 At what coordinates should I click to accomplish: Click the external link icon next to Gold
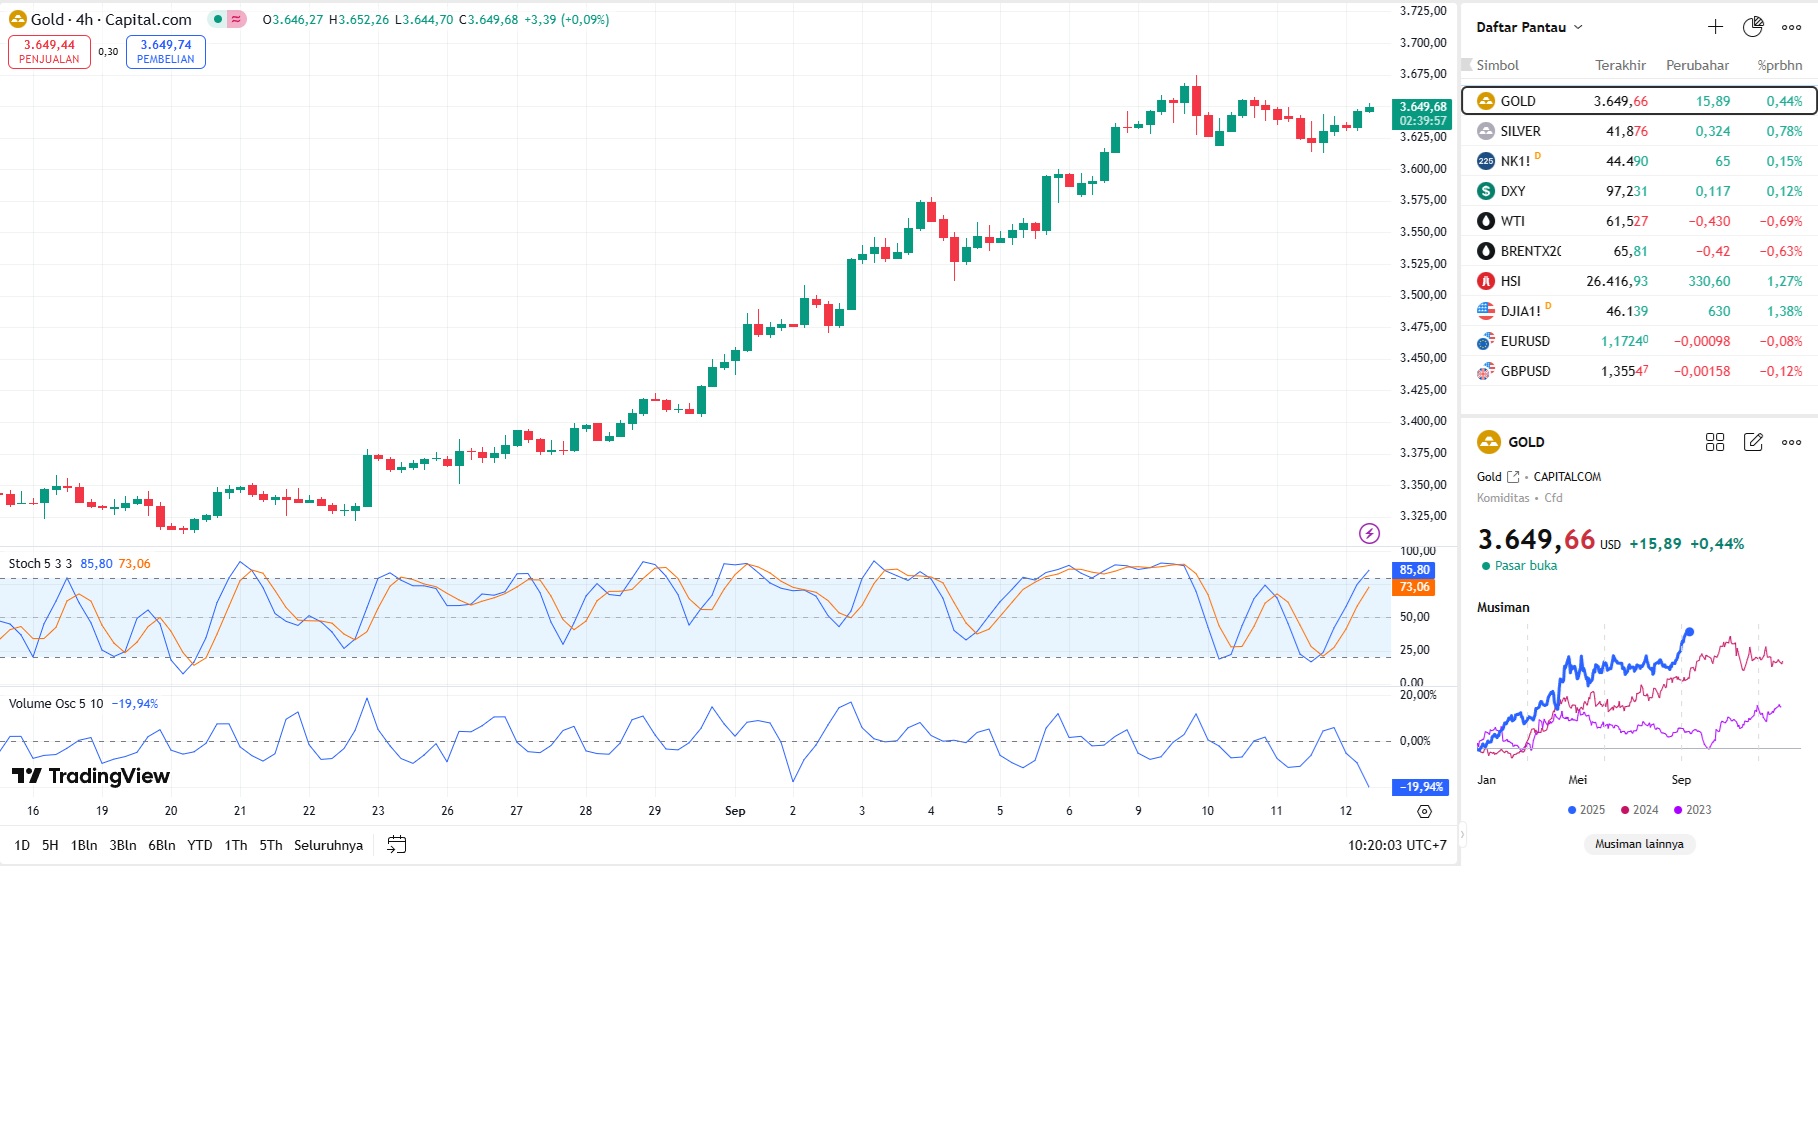[1513, 477]
